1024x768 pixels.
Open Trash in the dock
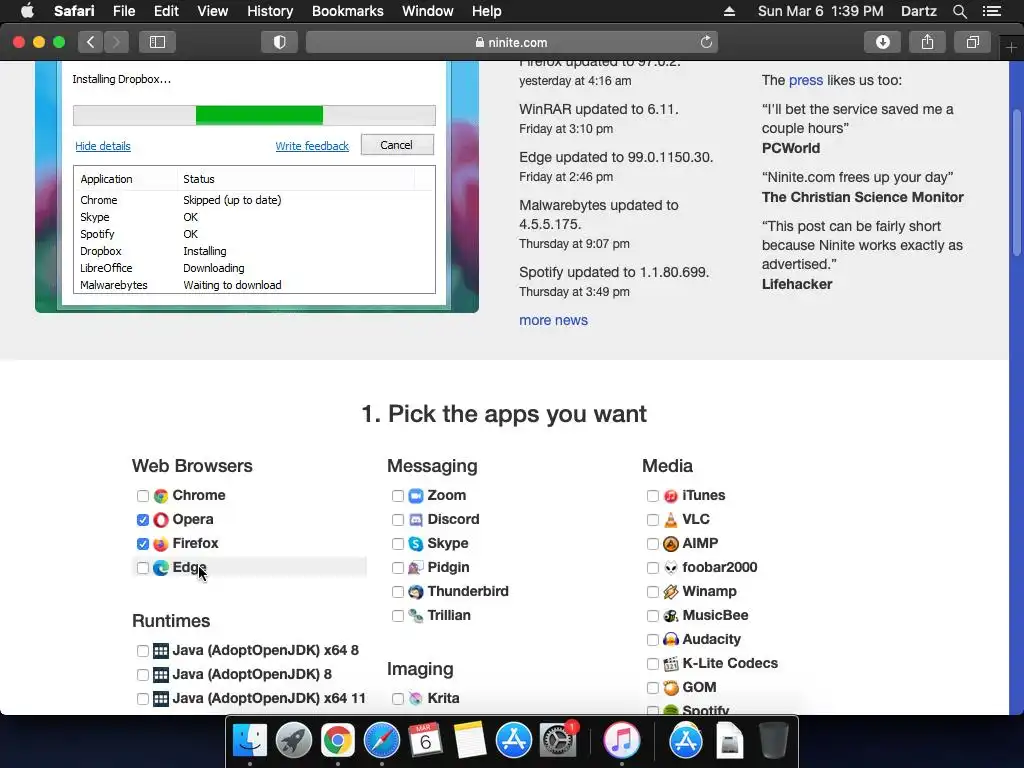click(773, 741)
